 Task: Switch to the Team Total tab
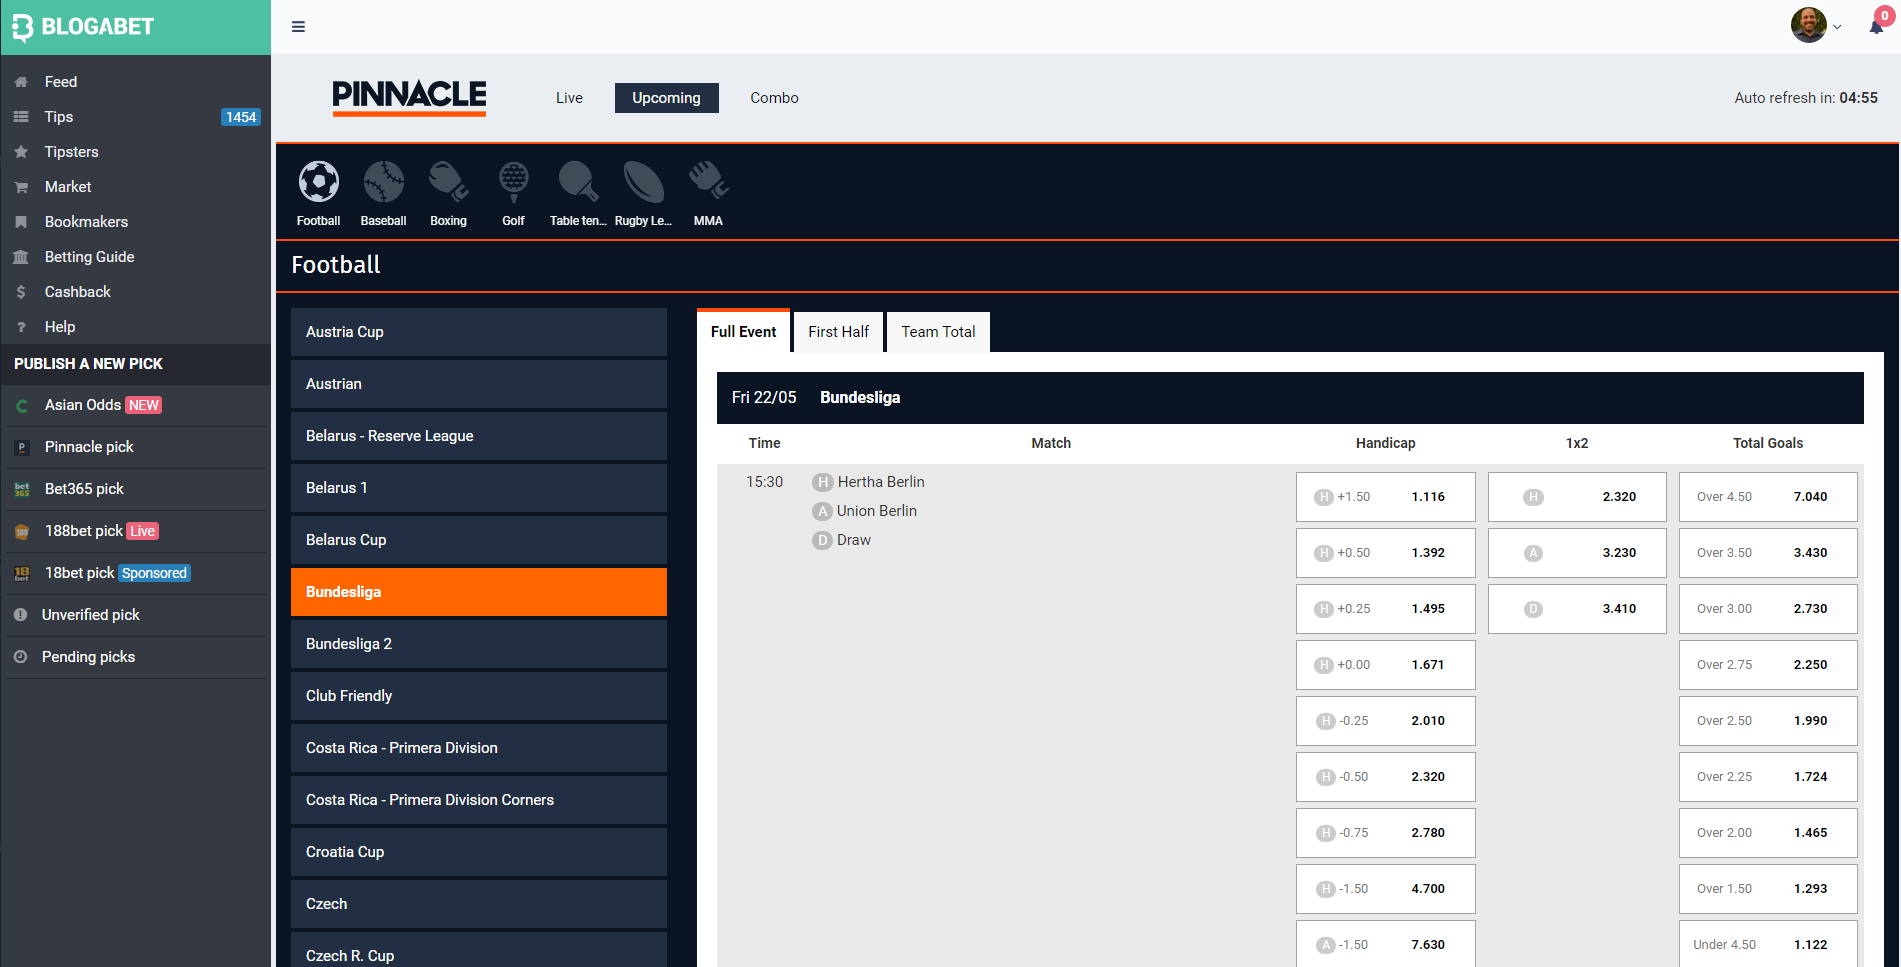click(x=938, y=332)
